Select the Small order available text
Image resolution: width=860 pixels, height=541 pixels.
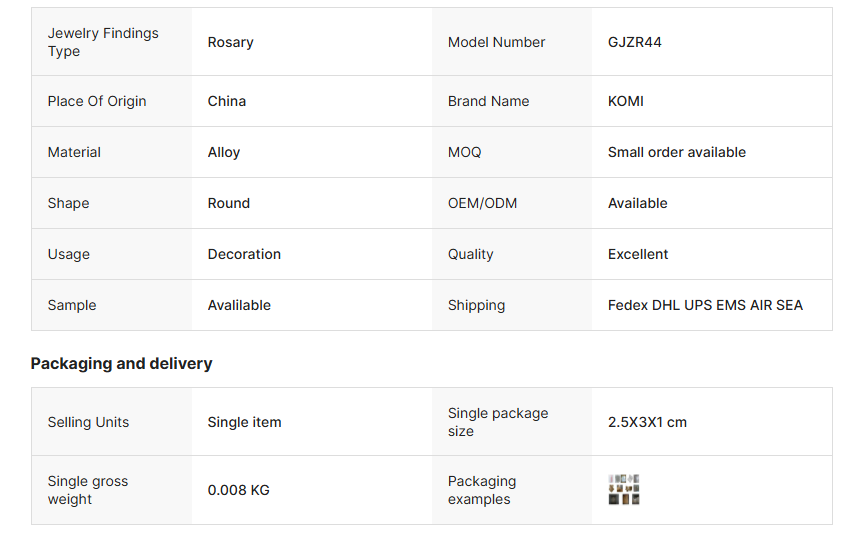[677, 152]
